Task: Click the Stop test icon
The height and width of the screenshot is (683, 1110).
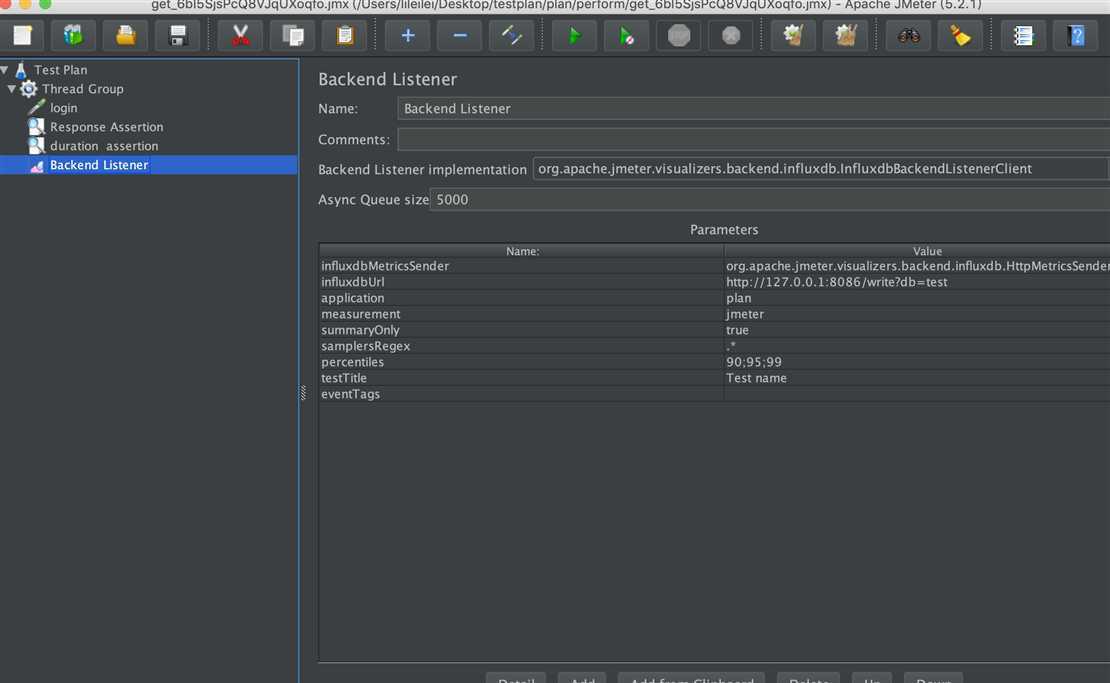Action: tap(679, 36)
